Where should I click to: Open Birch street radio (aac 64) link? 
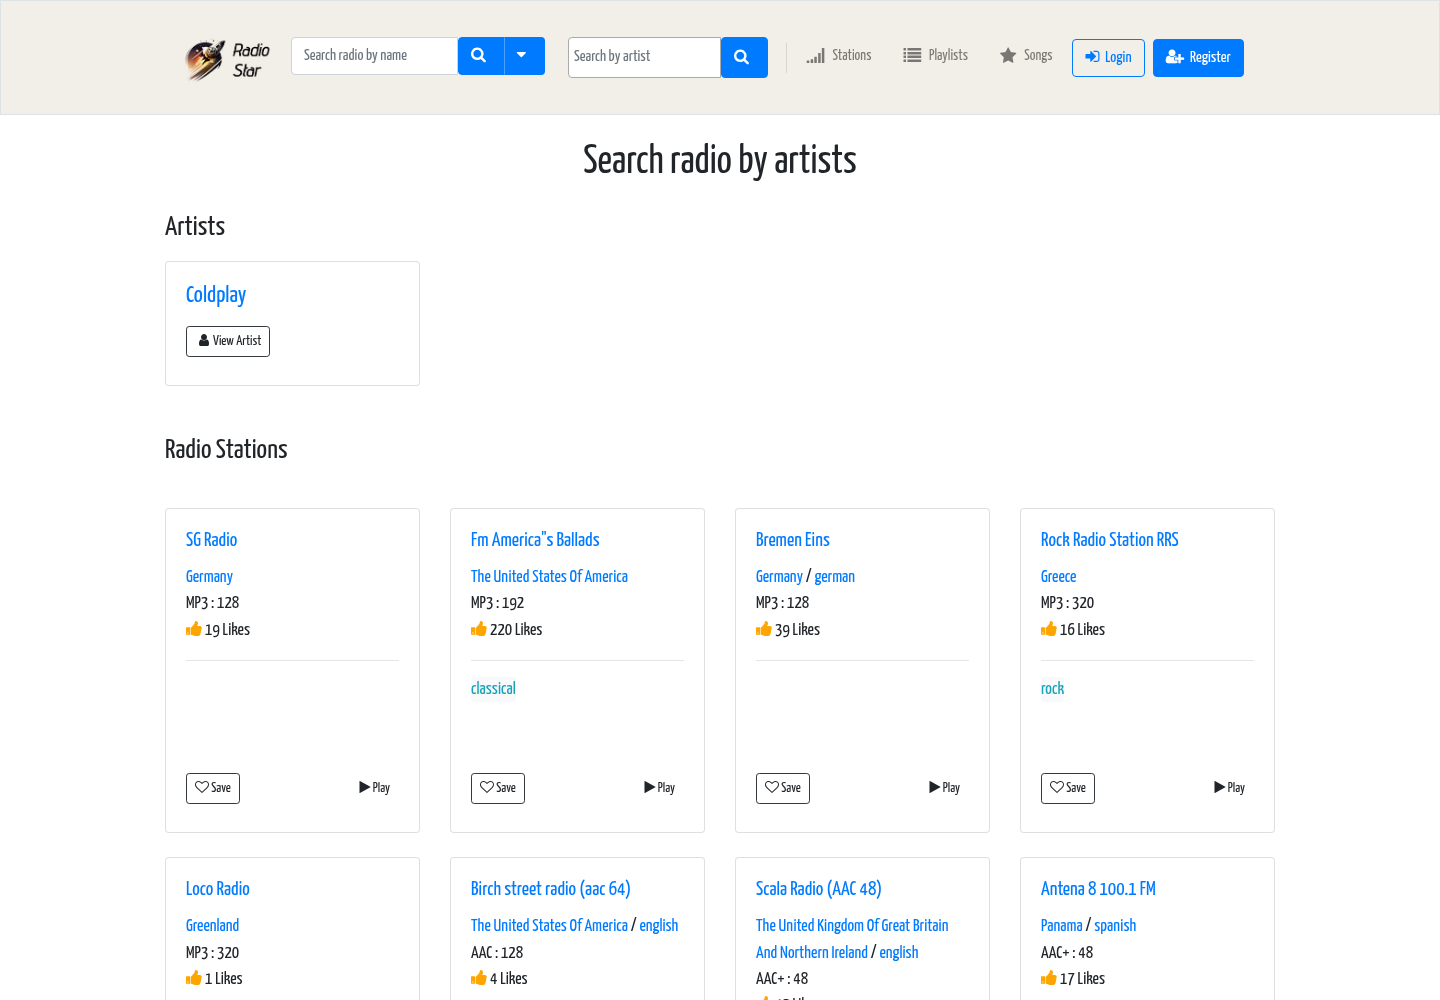[x=551, y=888]
